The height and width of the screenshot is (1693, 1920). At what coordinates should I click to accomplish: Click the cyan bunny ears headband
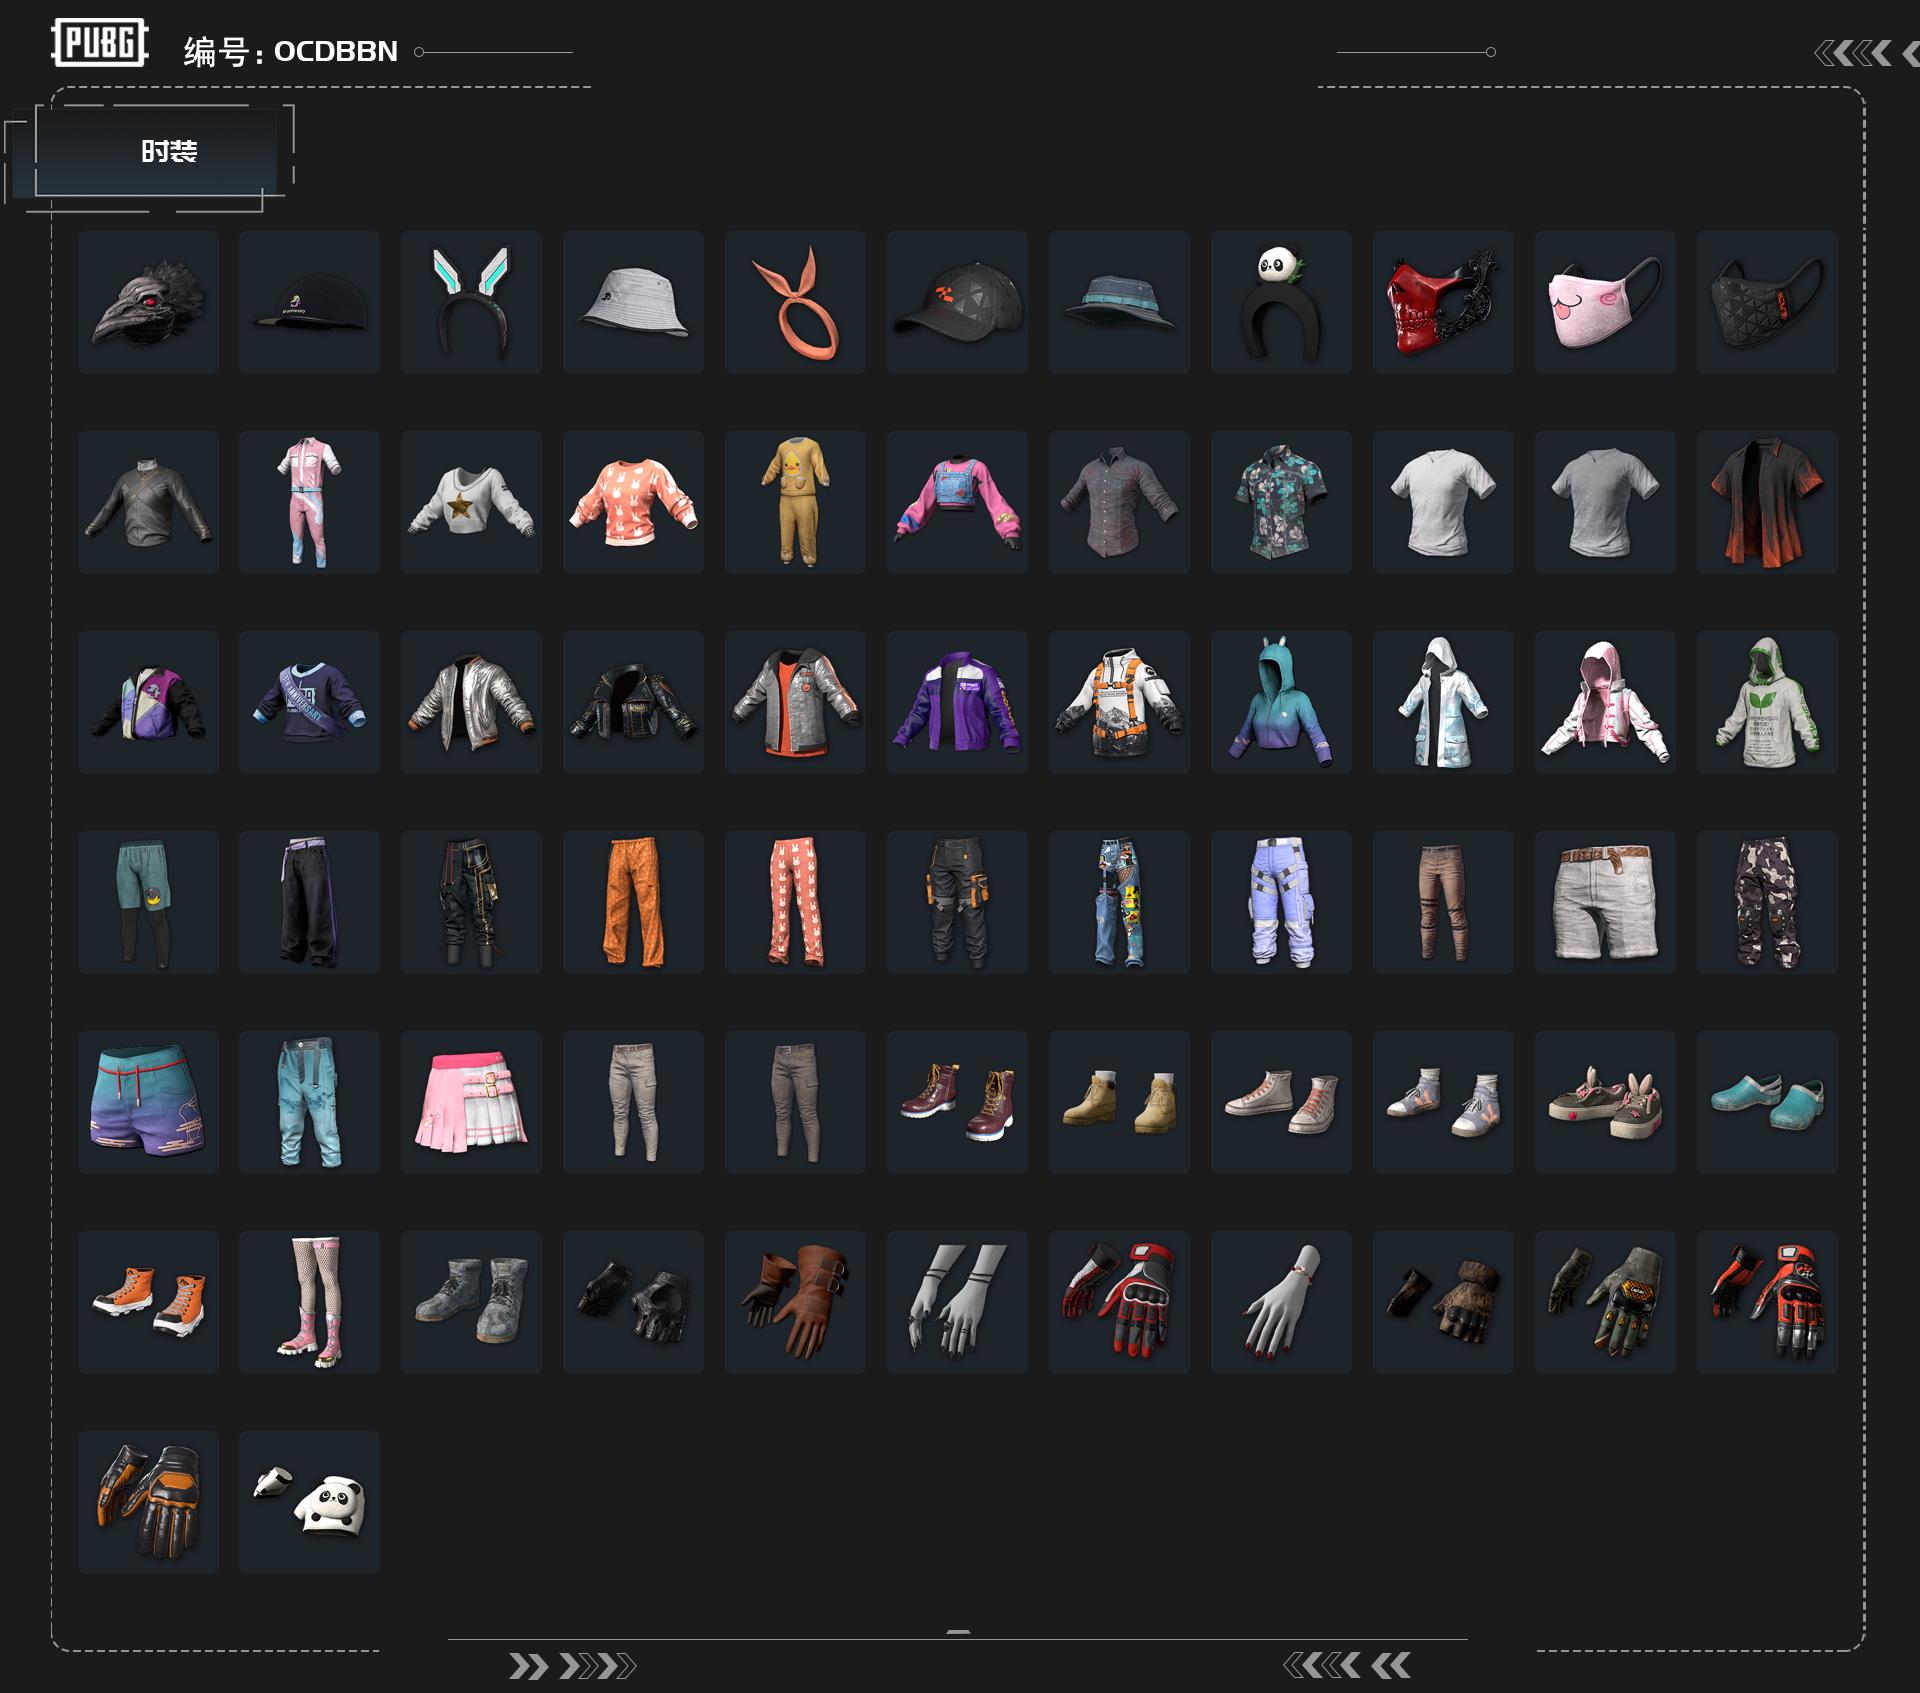click(x=471, y=302)
